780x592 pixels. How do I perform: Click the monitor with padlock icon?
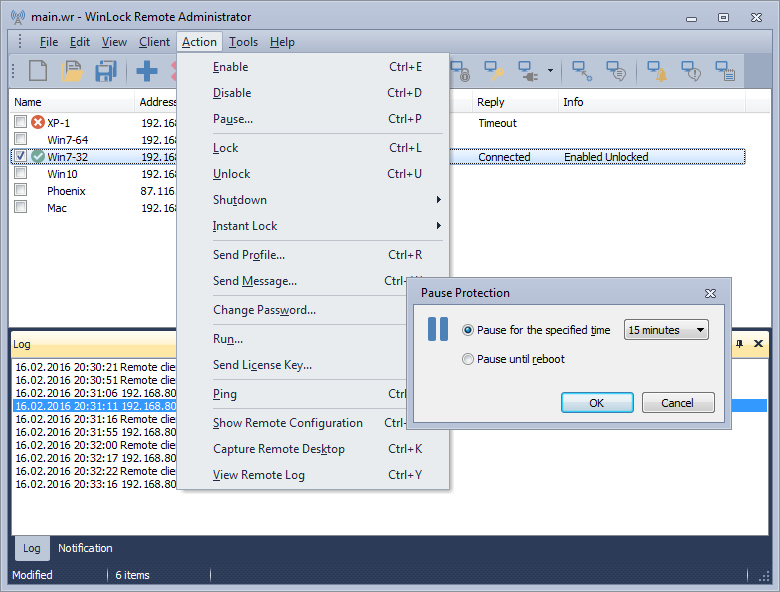pos(460,71)
